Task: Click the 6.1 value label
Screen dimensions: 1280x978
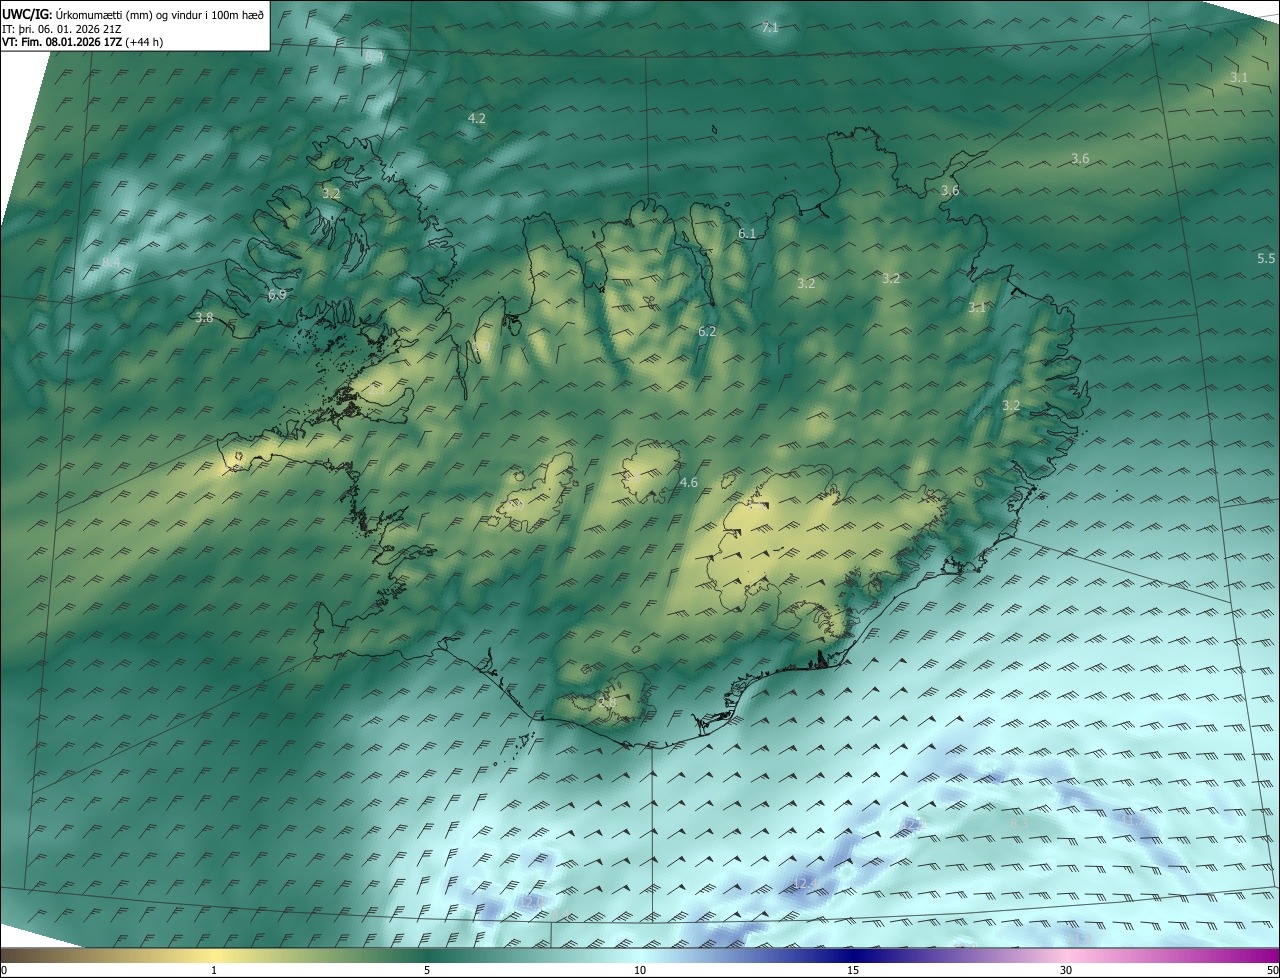Action: [x=747, y=233]
